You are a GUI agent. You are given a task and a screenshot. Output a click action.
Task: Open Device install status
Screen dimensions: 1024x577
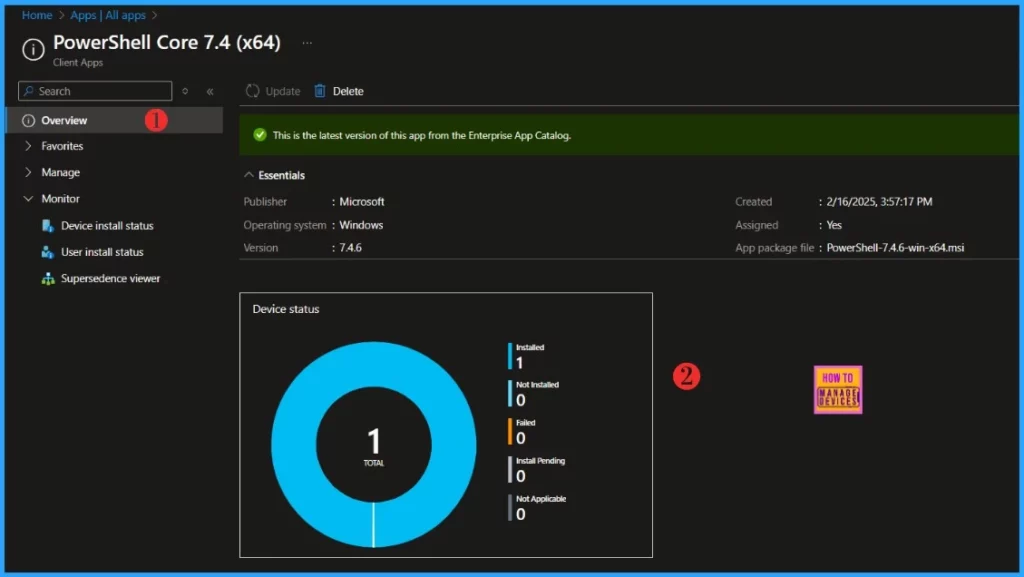click(x=107, y=226)
